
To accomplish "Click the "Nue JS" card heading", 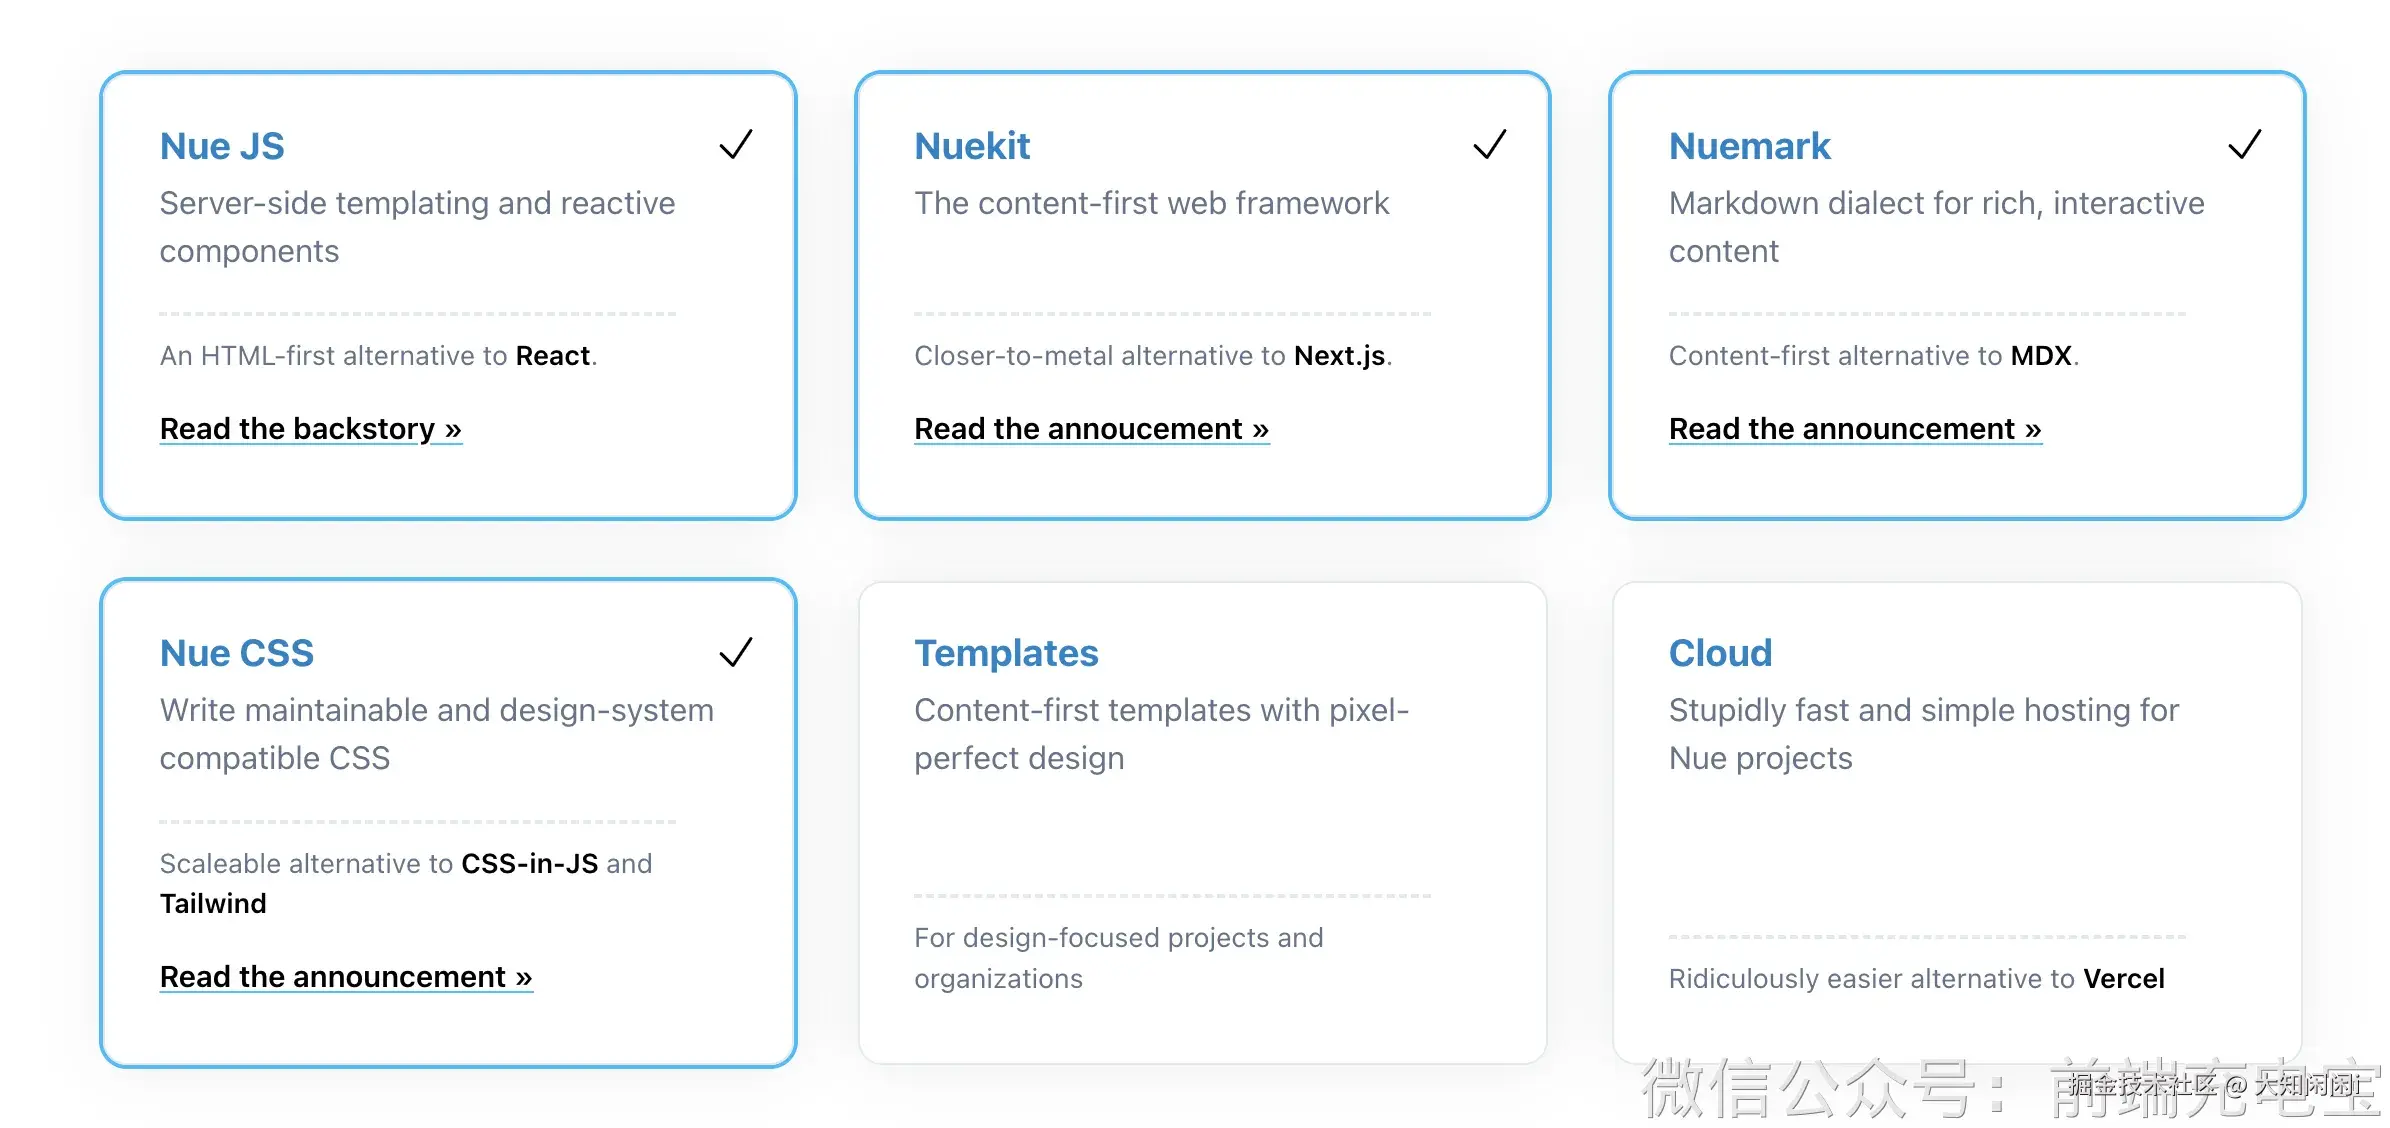I will click(x=222, y=146).
